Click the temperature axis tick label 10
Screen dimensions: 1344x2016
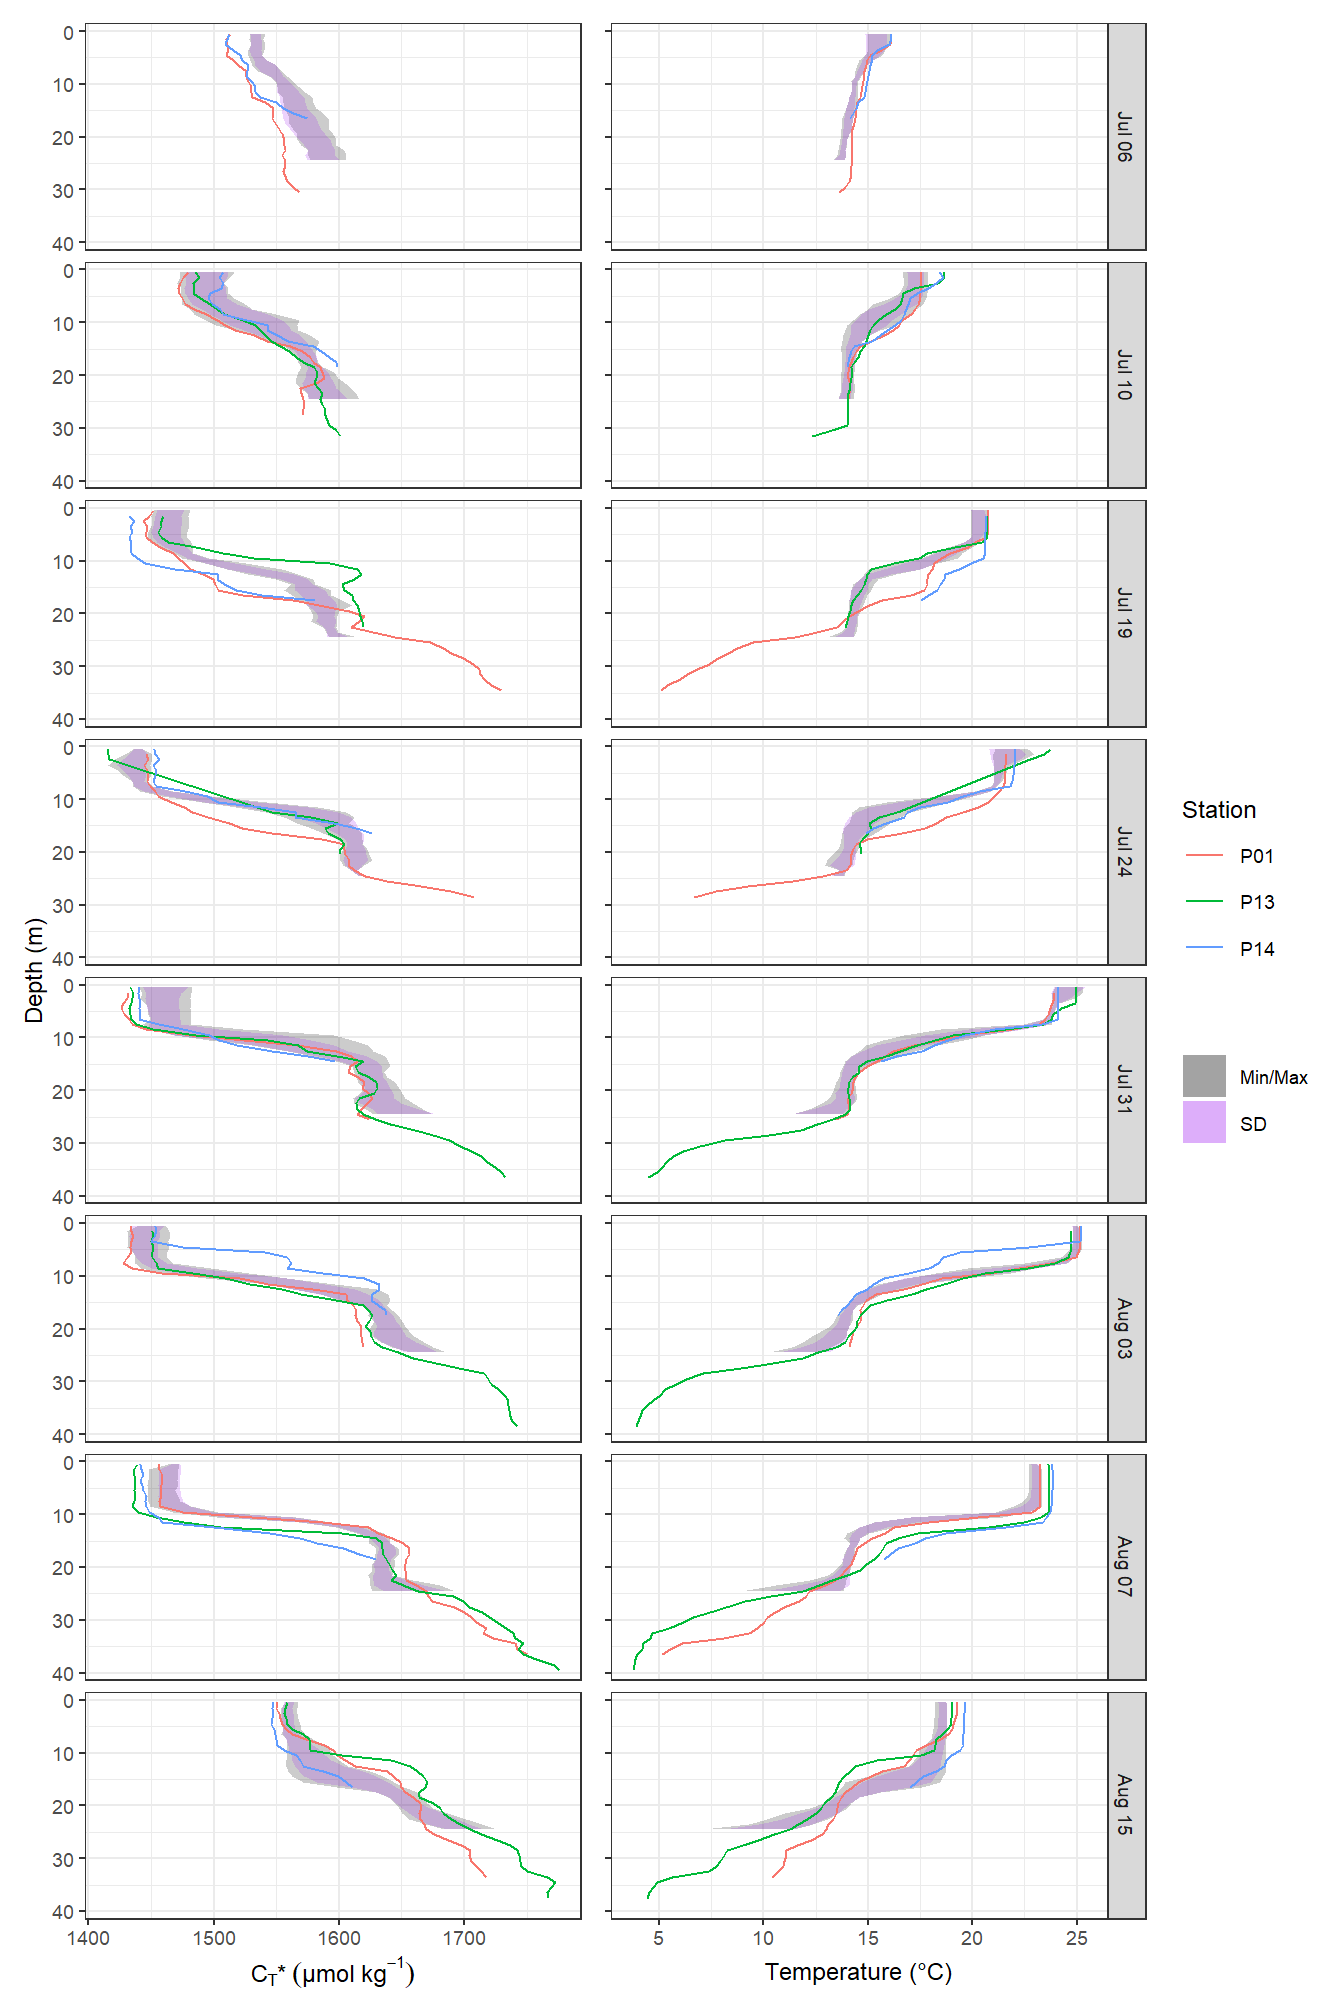point(763,1939)
